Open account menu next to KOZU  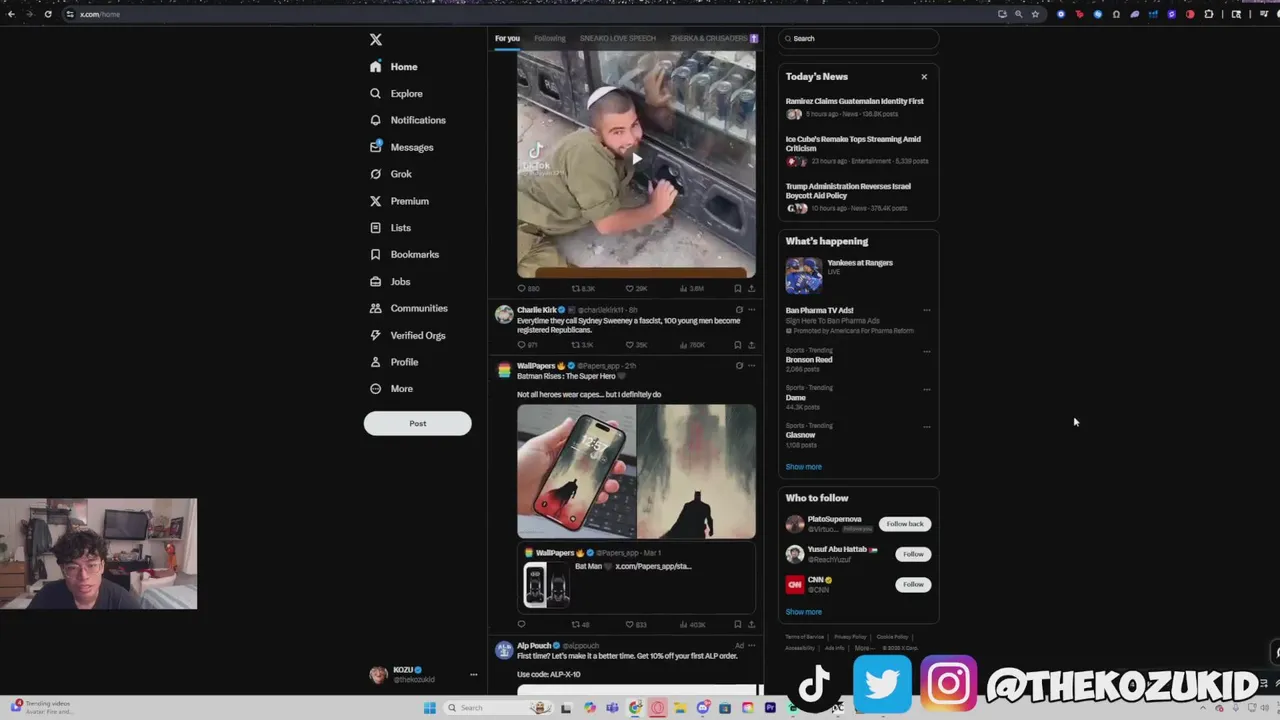[x=473, y=675]
